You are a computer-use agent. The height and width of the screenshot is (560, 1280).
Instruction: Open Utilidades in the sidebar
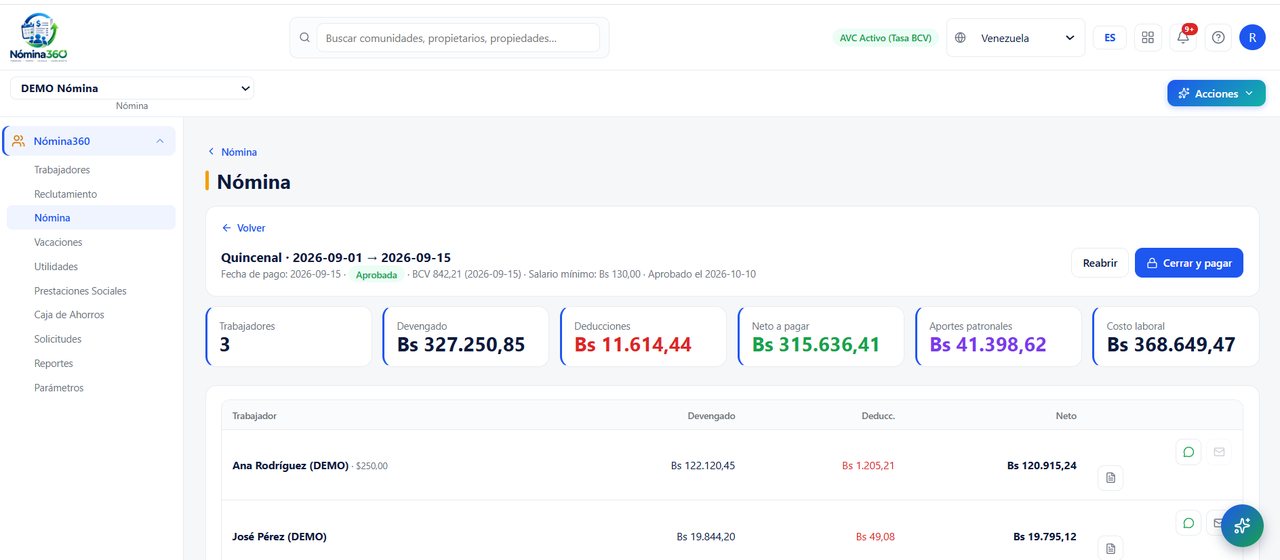coord(56,267)
